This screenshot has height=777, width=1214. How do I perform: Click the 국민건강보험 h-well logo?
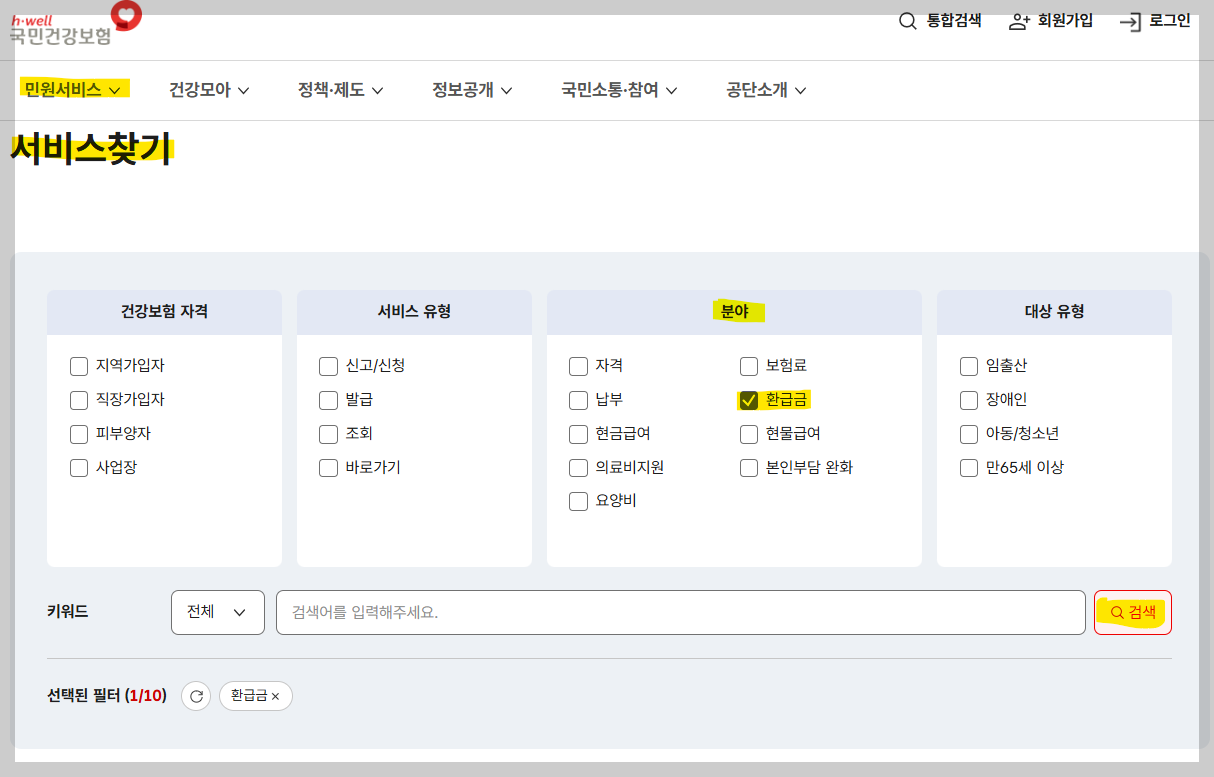coord(76,24)
